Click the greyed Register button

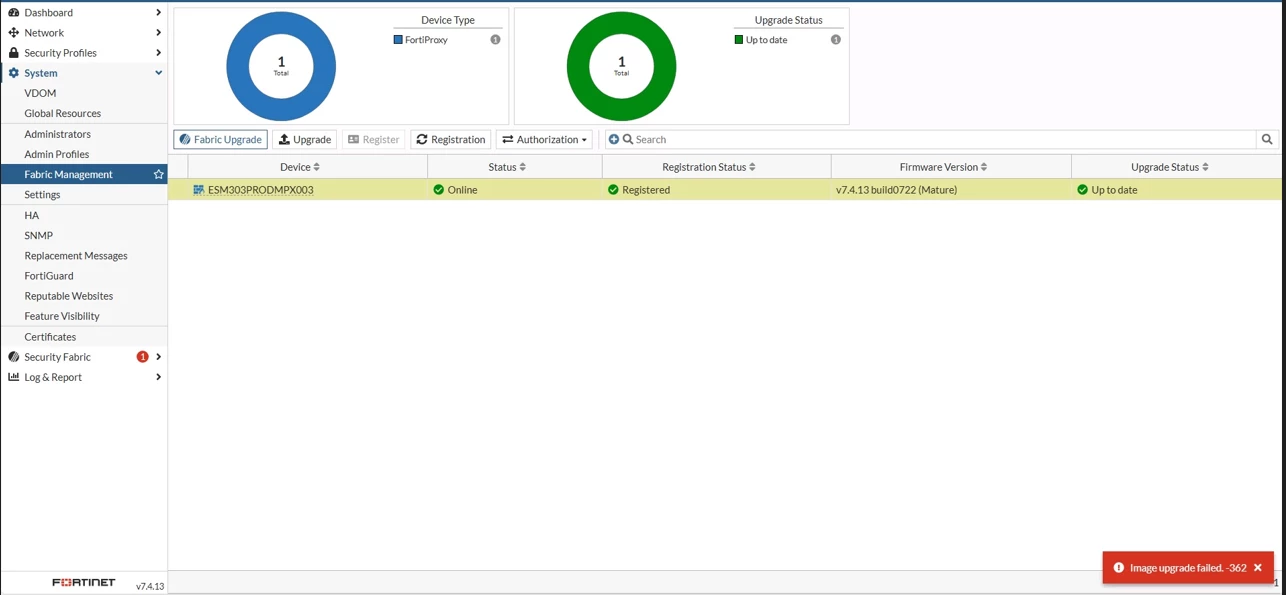[374, 139]
